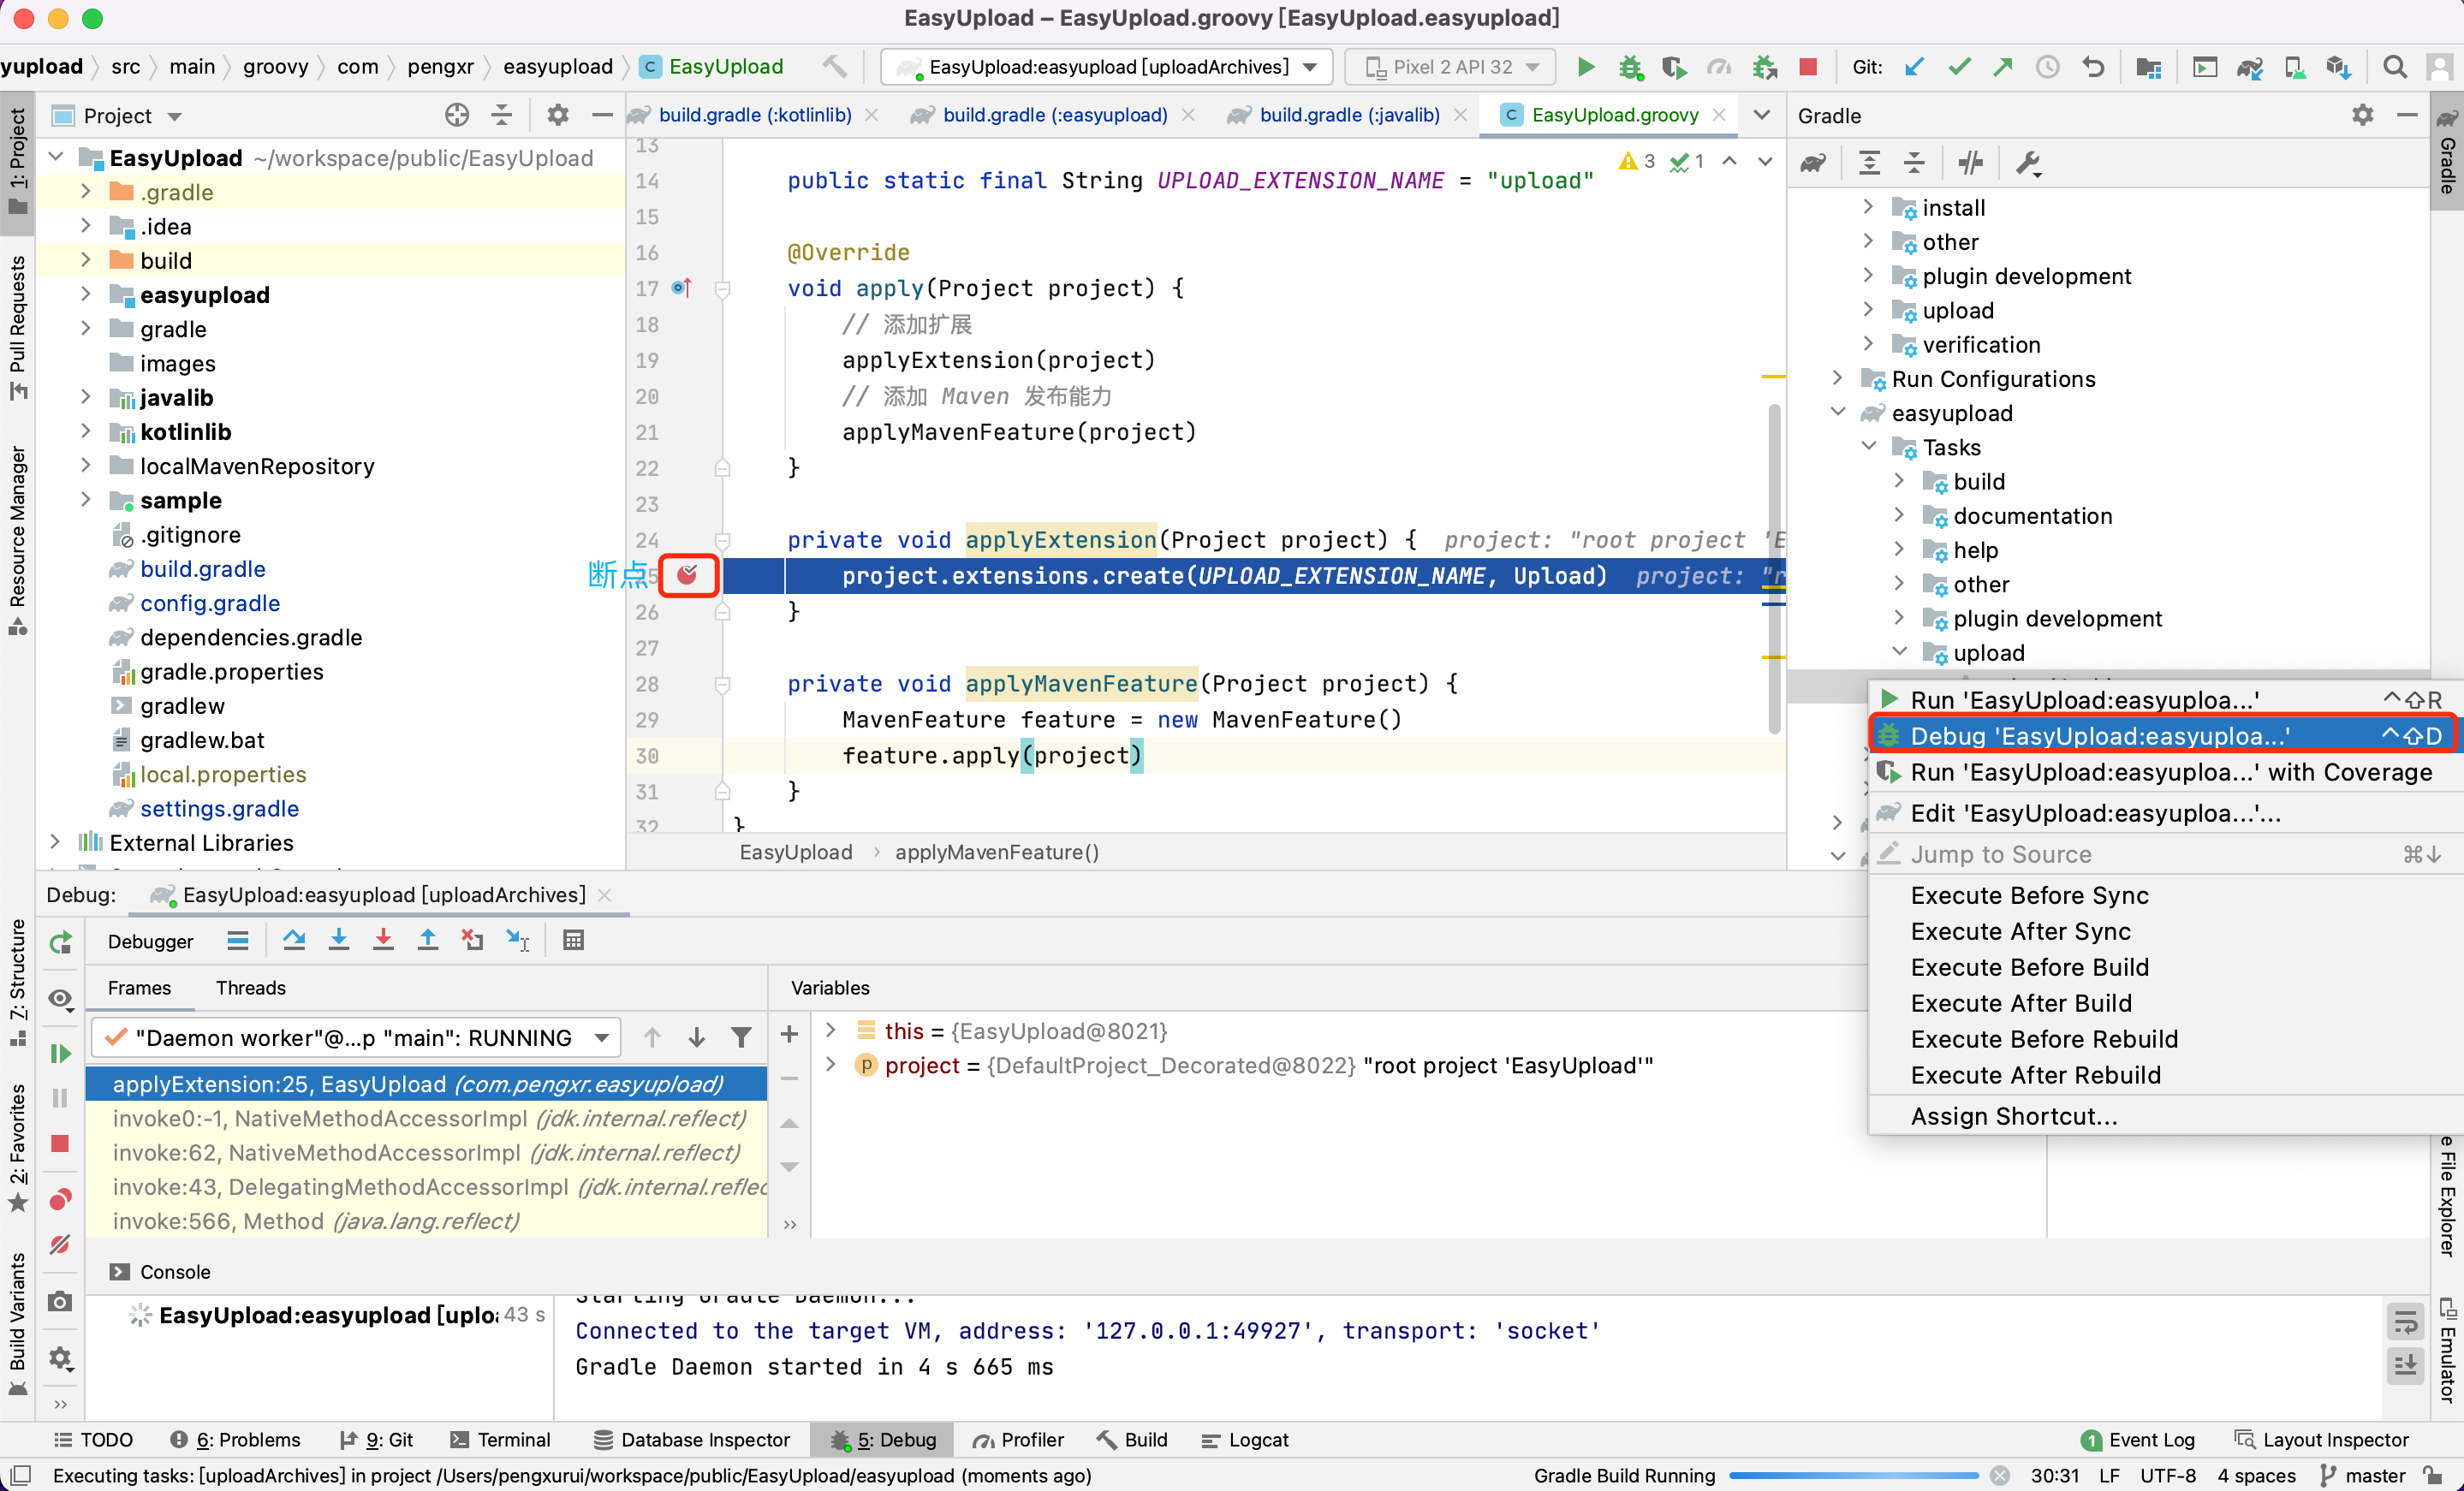Screen dimensions: 2464x1491
Task: Click the rollback undo arrow icon
Action: click(2093, 67)
